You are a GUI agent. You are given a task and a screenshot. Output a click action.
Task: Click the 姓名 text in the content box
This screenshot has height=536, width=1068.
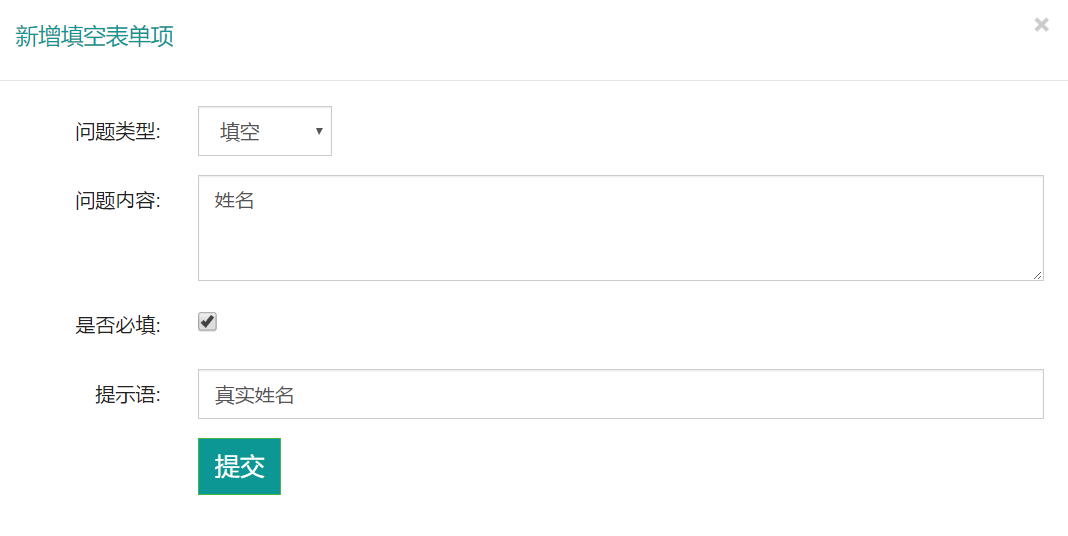pyautogui.click(x=235, y=201)
